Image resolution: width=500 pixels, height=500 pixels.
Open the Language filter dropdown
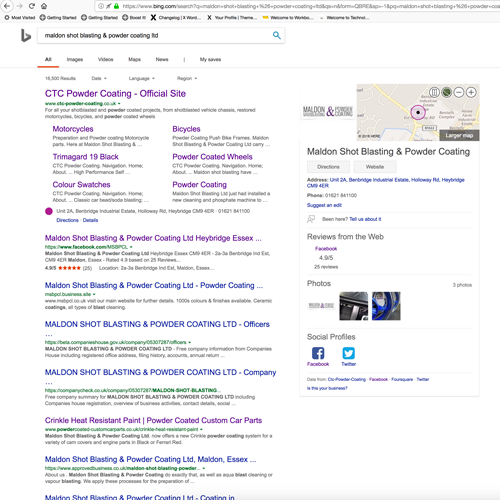tap(142, 78)
